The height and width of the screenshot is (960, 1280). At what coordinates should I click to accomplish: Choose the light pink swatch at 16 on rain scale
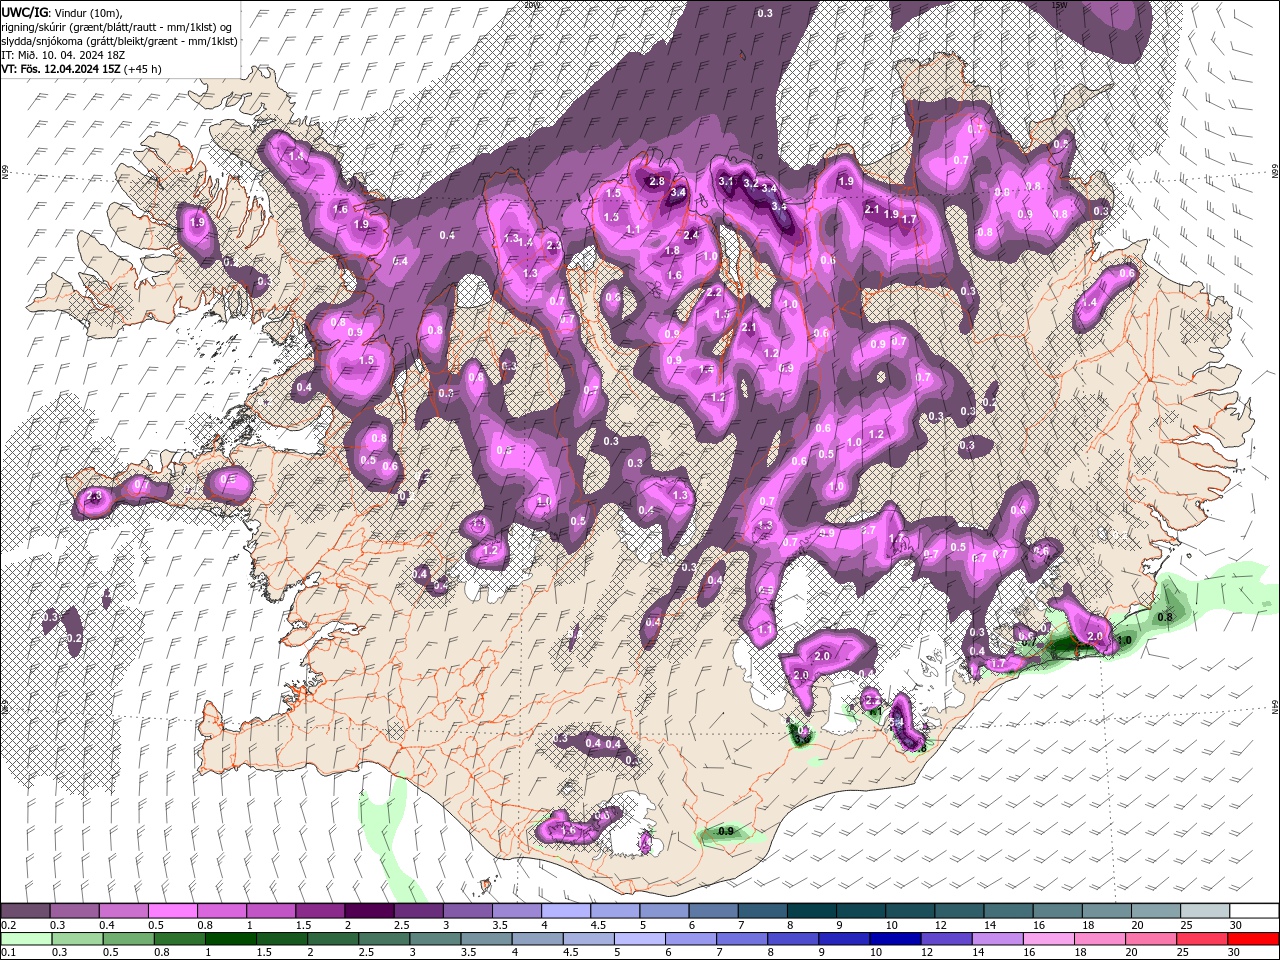(1050, 939)
